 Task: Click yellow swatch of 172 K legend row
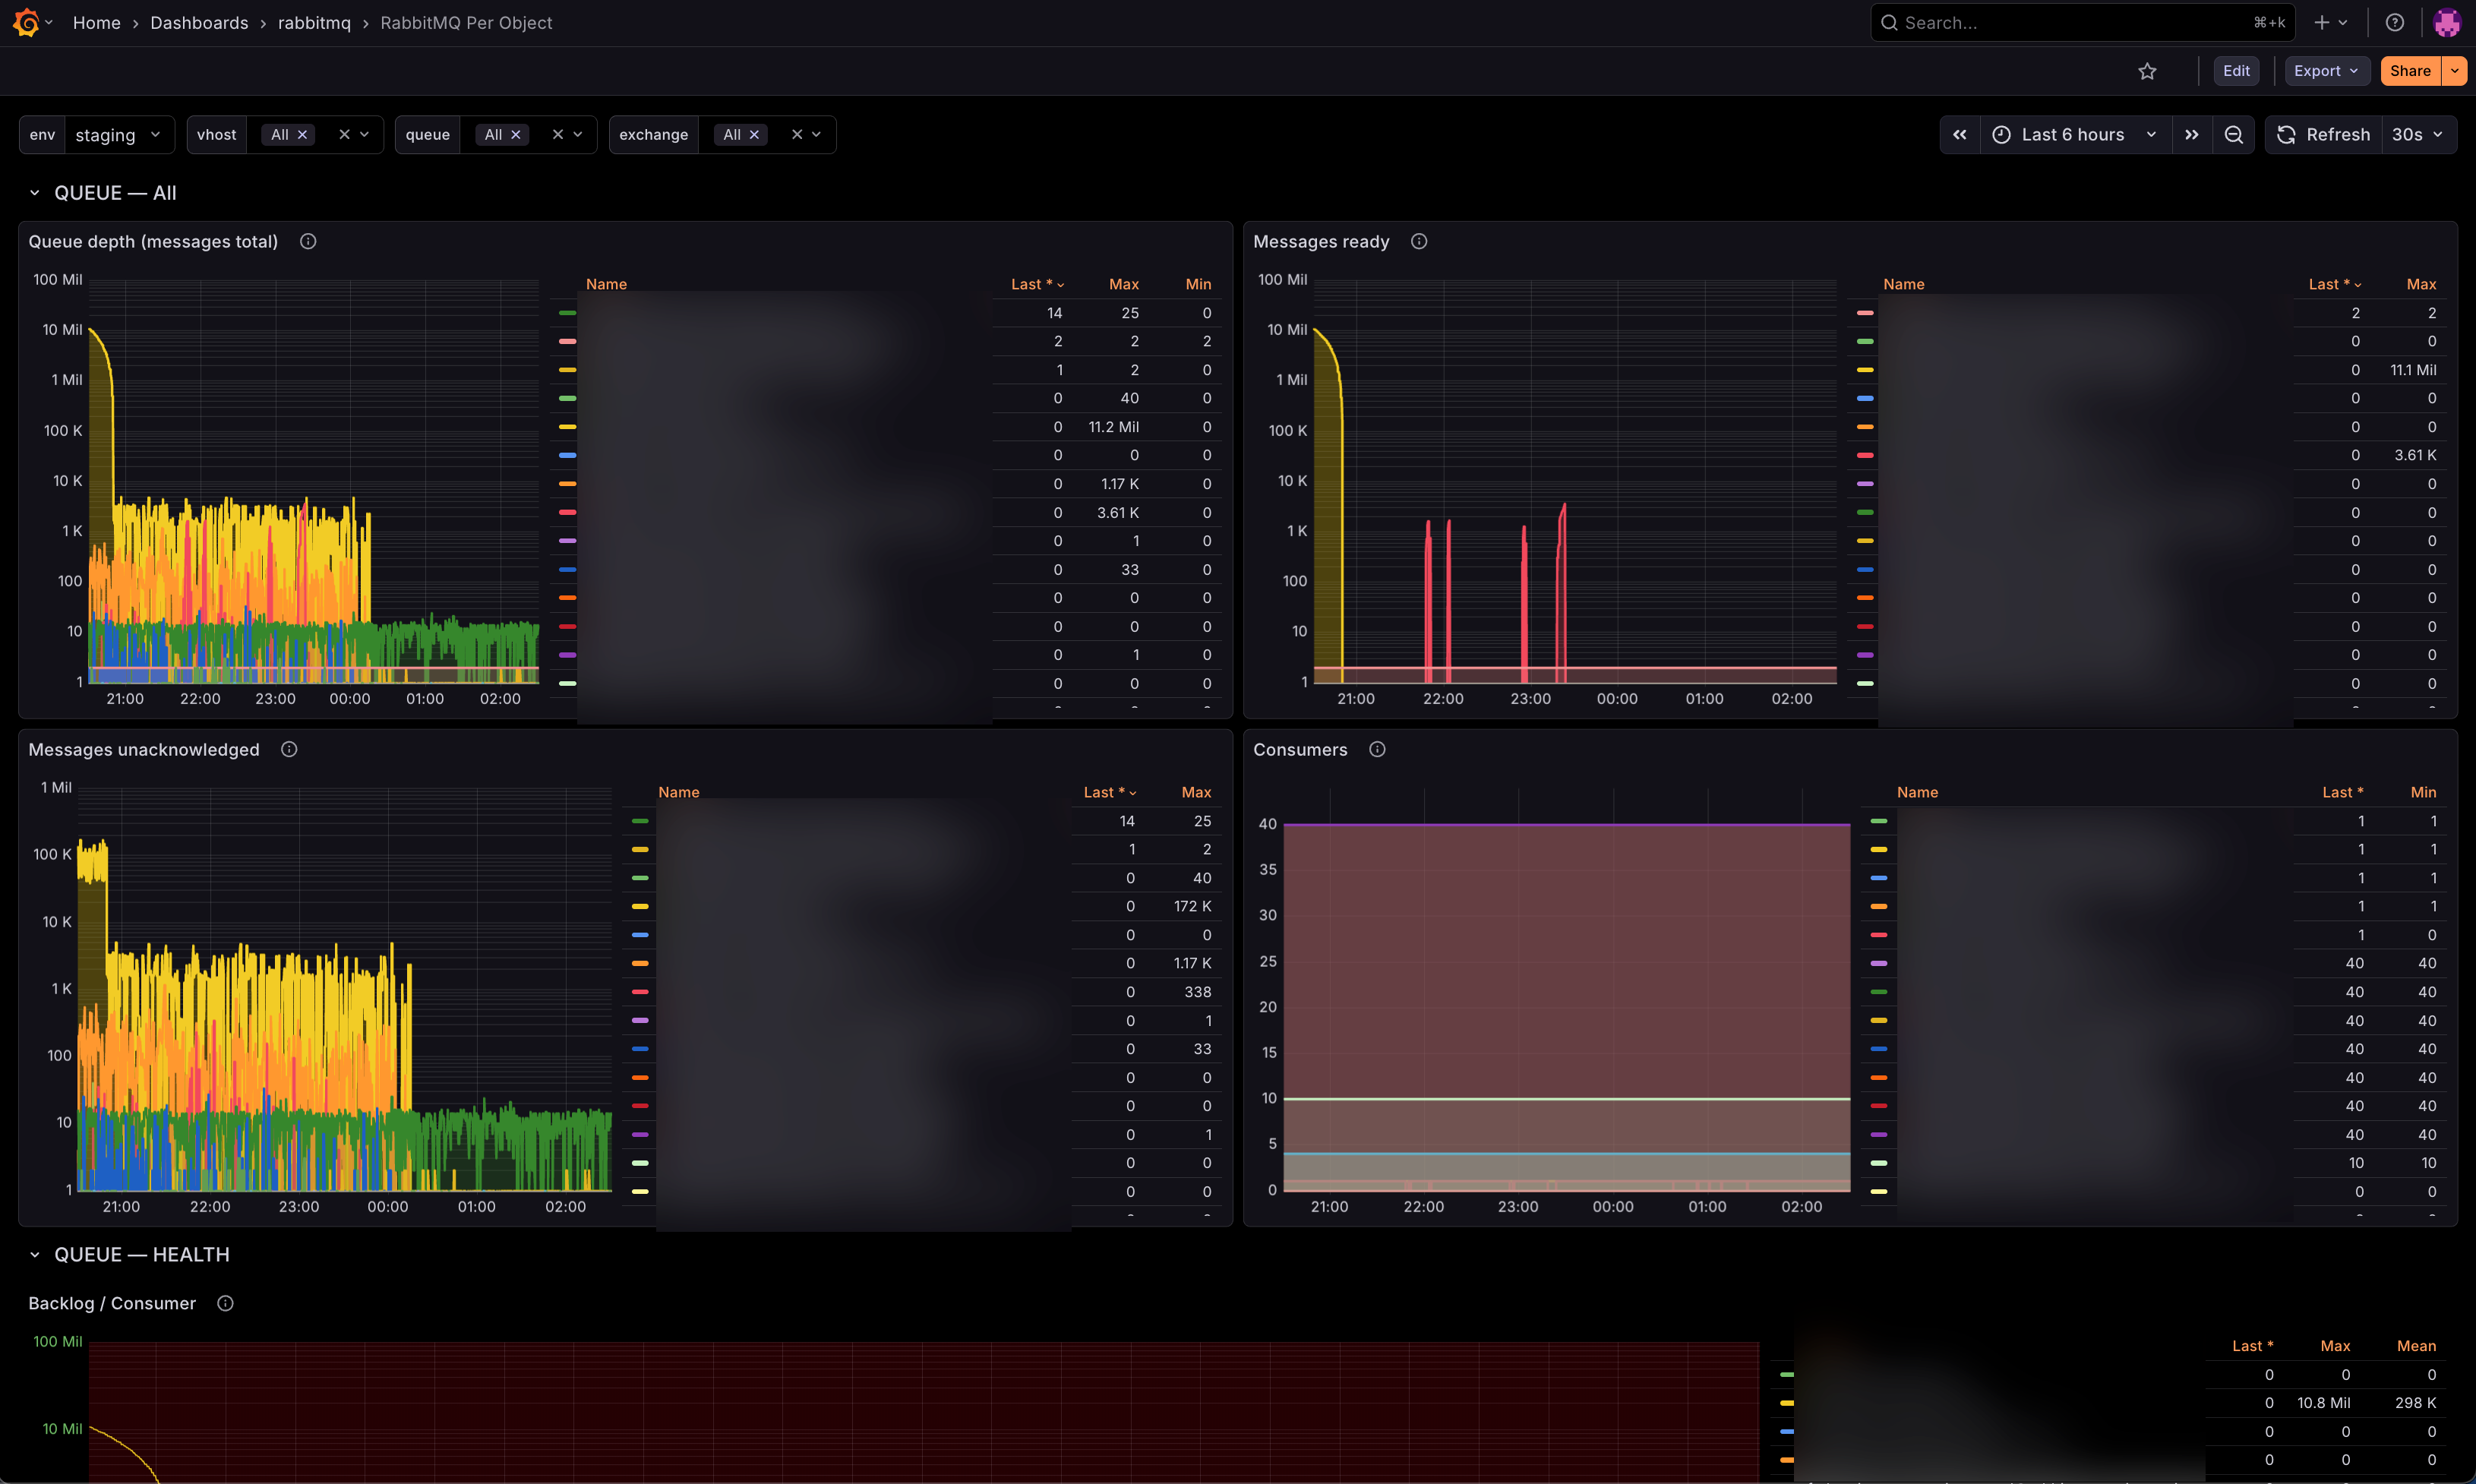tap(640, 906)
